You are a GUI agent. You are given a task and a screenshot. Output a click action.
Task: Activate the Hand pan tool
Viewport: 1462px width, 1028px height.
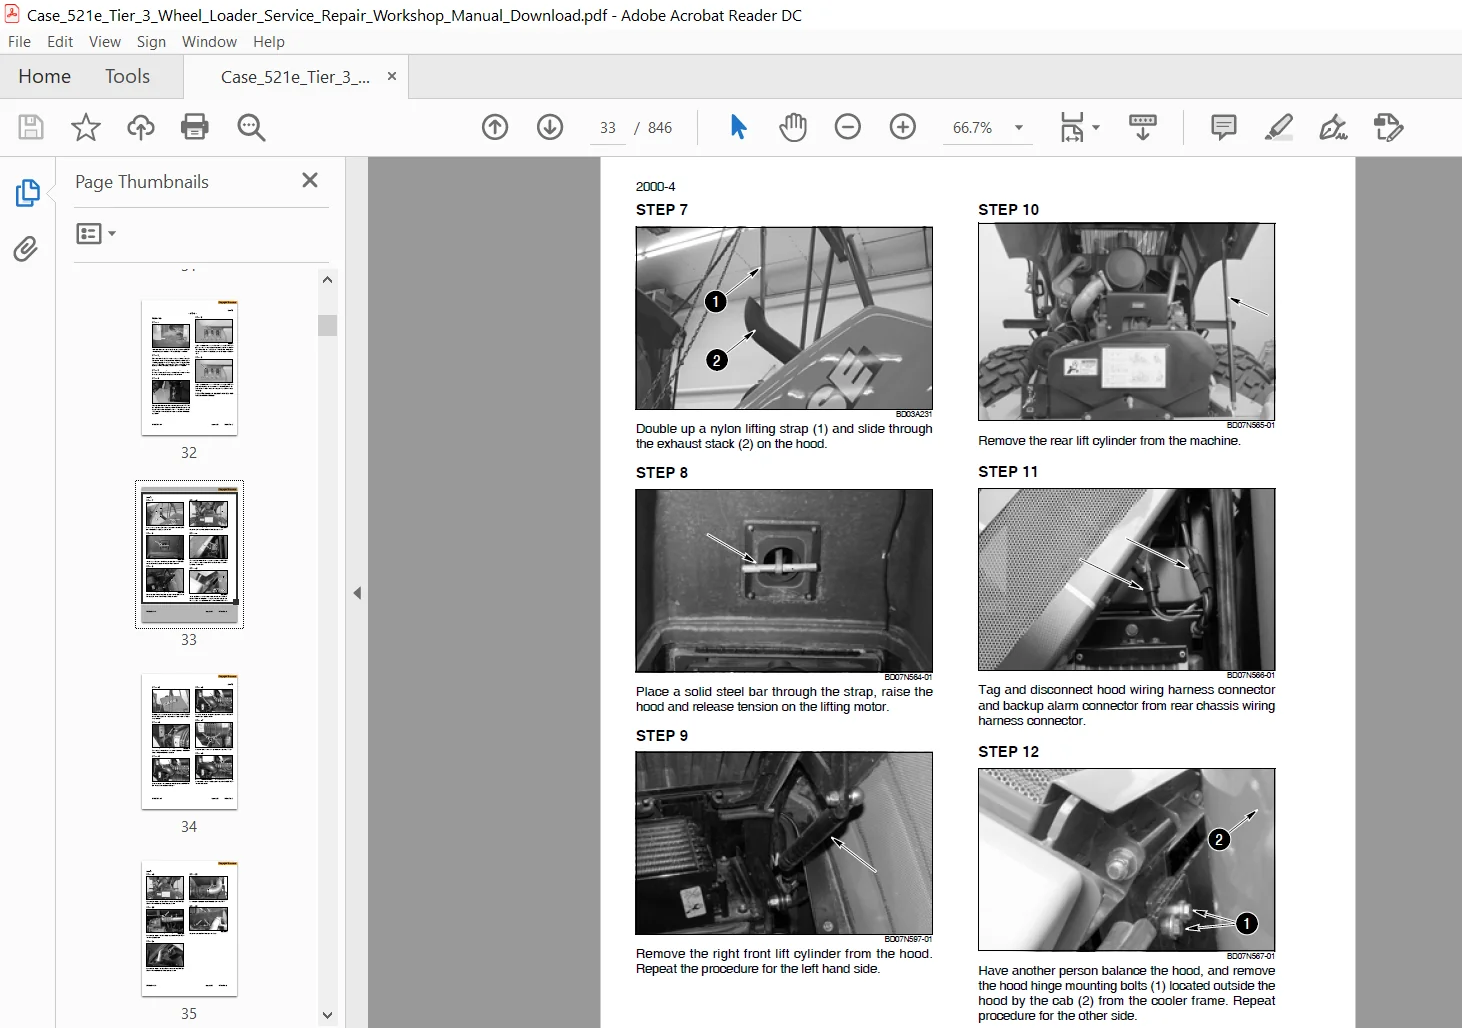[793, 127]
